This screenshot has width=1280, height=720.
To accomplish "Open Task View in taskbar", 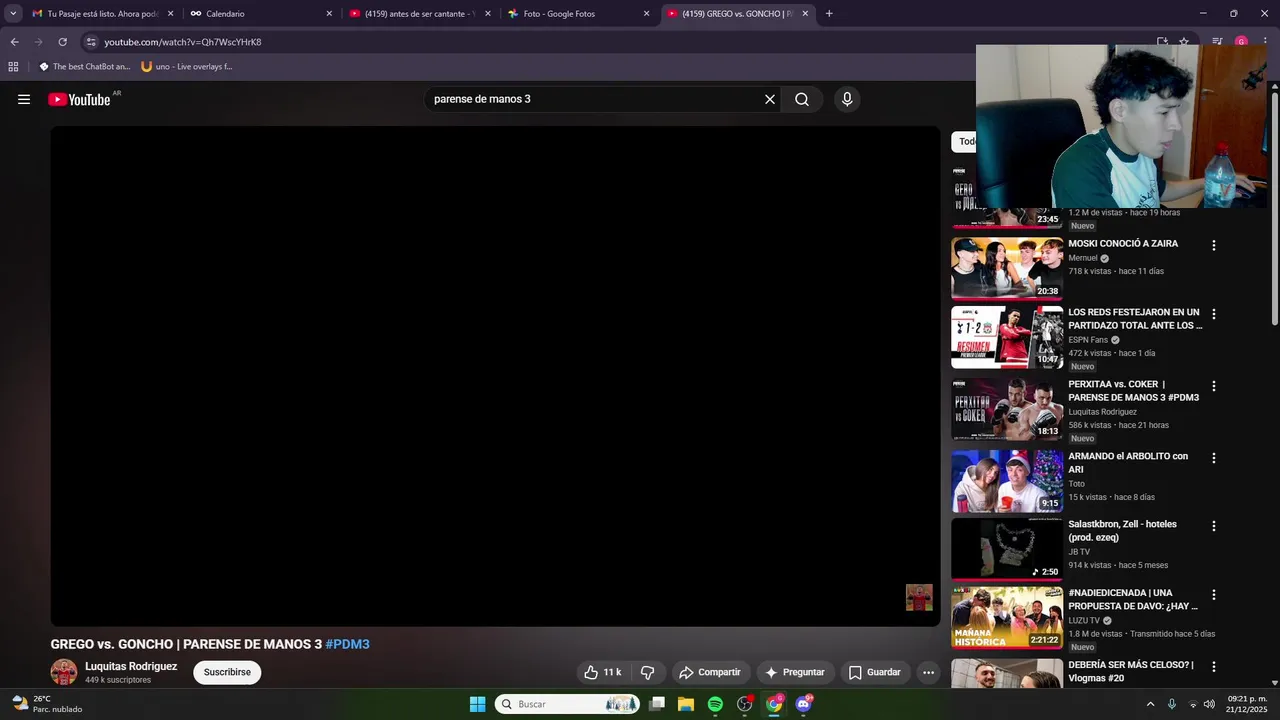I will [x=657, y=704].
